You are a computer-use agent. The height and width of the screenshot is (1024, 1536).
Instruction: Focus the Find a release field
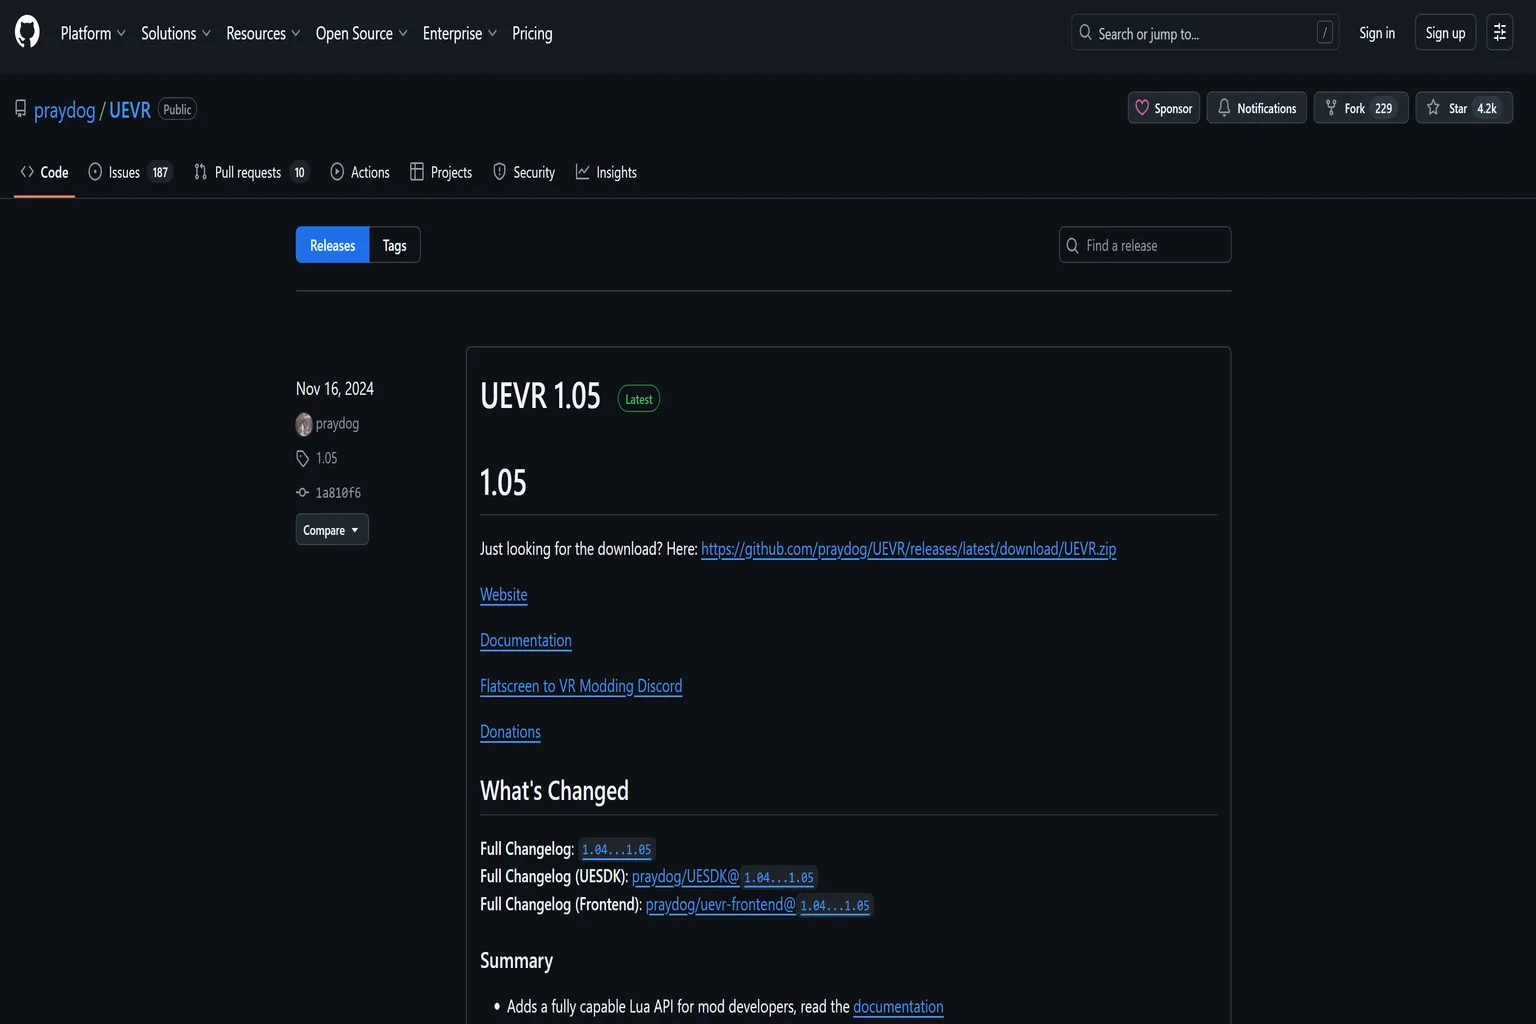coord(1145,245)
